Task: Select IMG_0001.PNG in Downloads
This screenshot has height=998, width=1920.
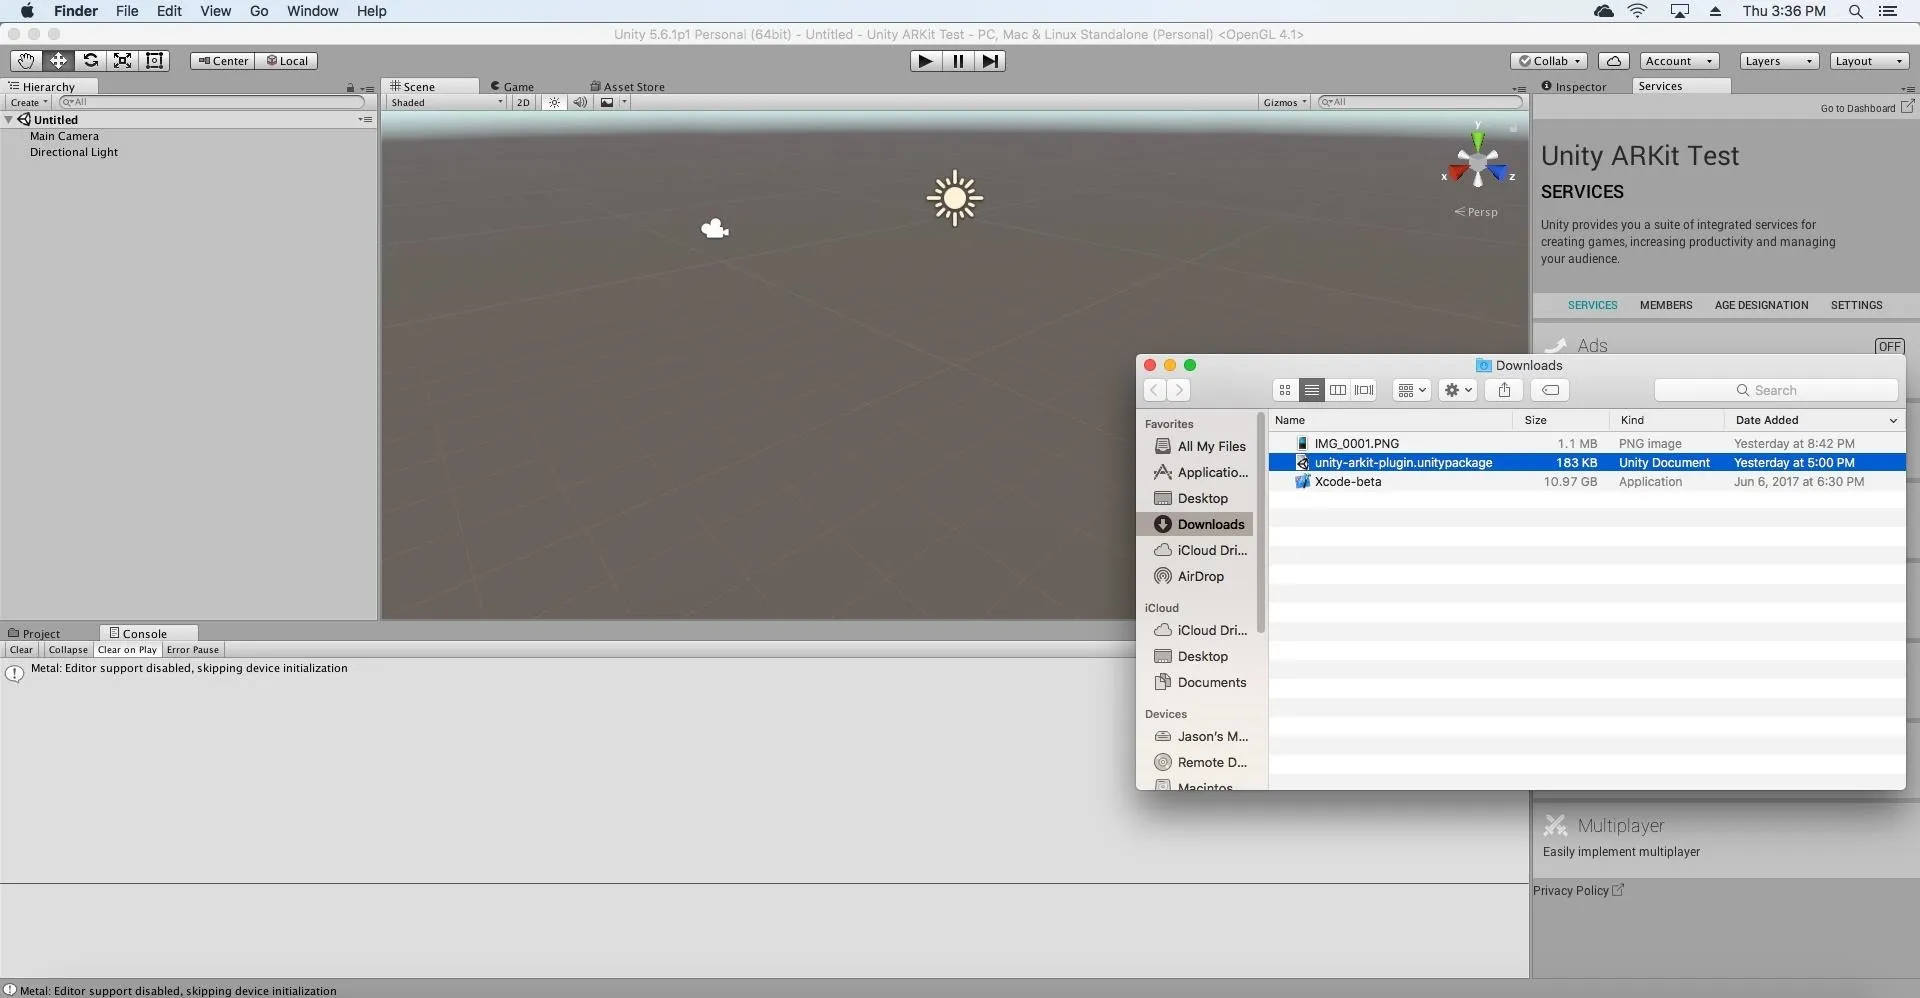Action: tap(1587, 443)
